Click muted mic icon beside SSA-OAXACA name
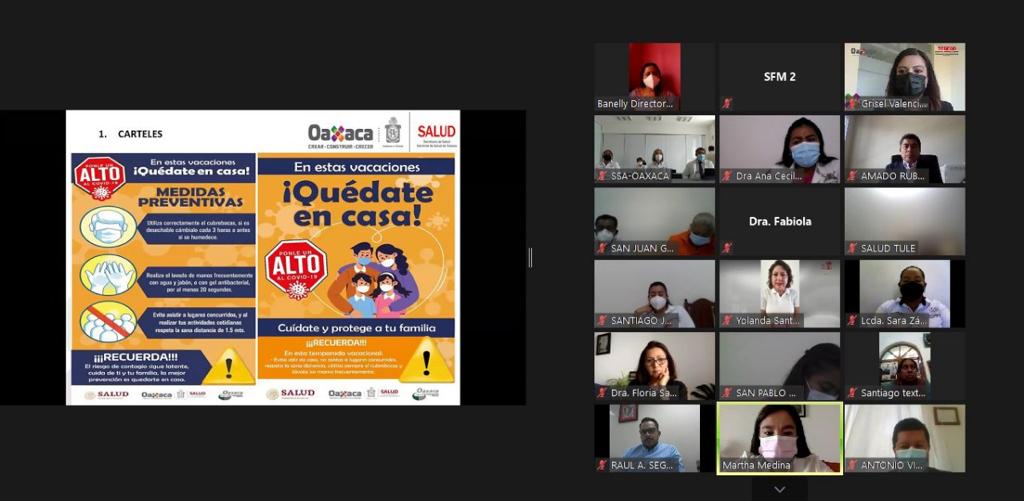1024x501 pixels. [602, 176]
